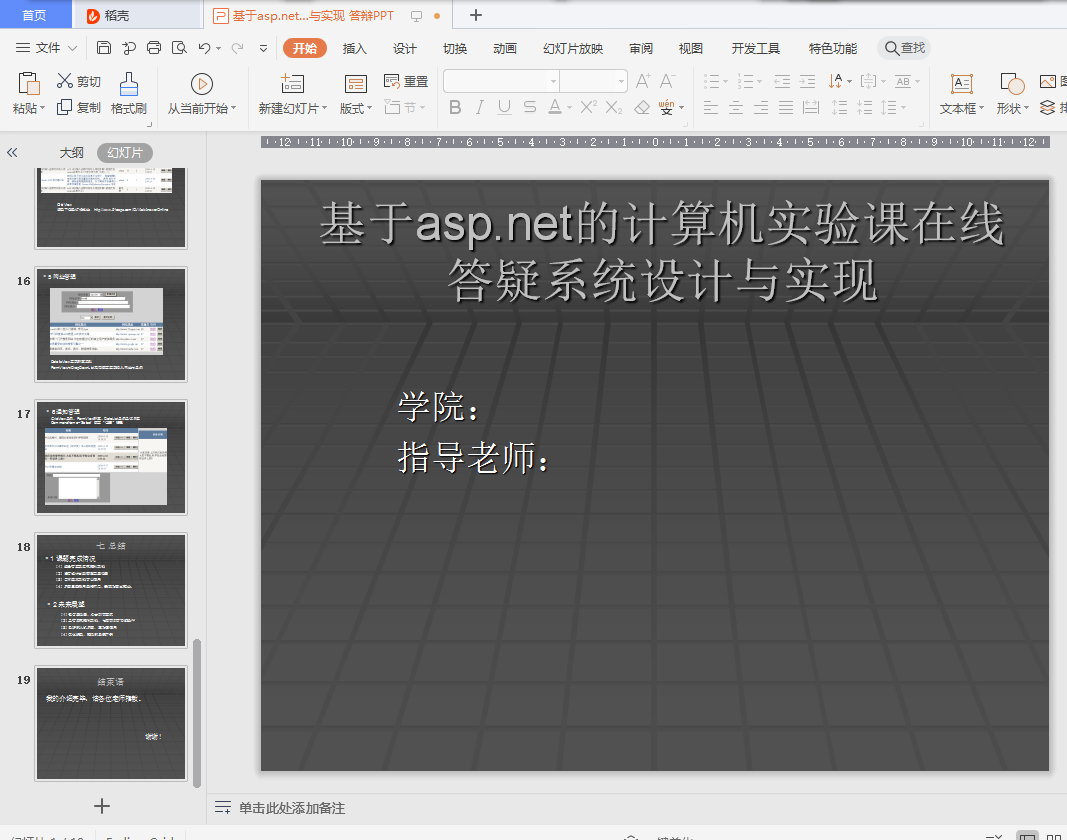Decrease the paragraph indent
1067x840 pixels.
(783, 82)
